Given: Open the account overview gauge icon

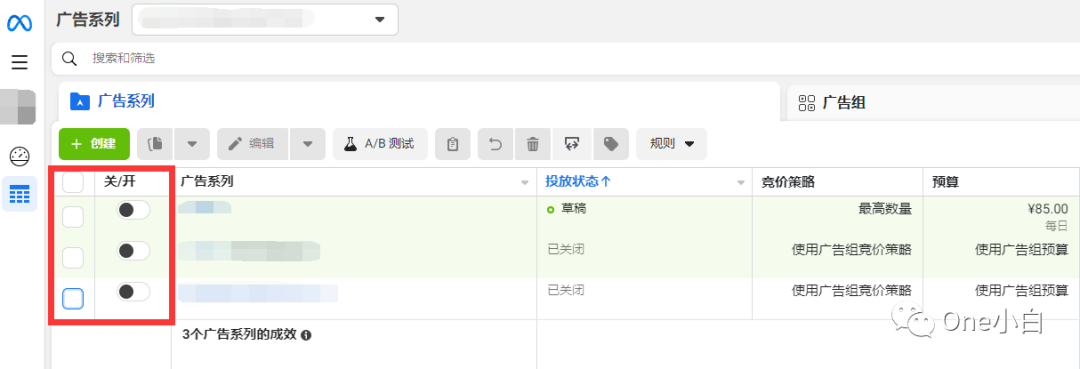Looking at the screenshot, I should click(19, 156).
